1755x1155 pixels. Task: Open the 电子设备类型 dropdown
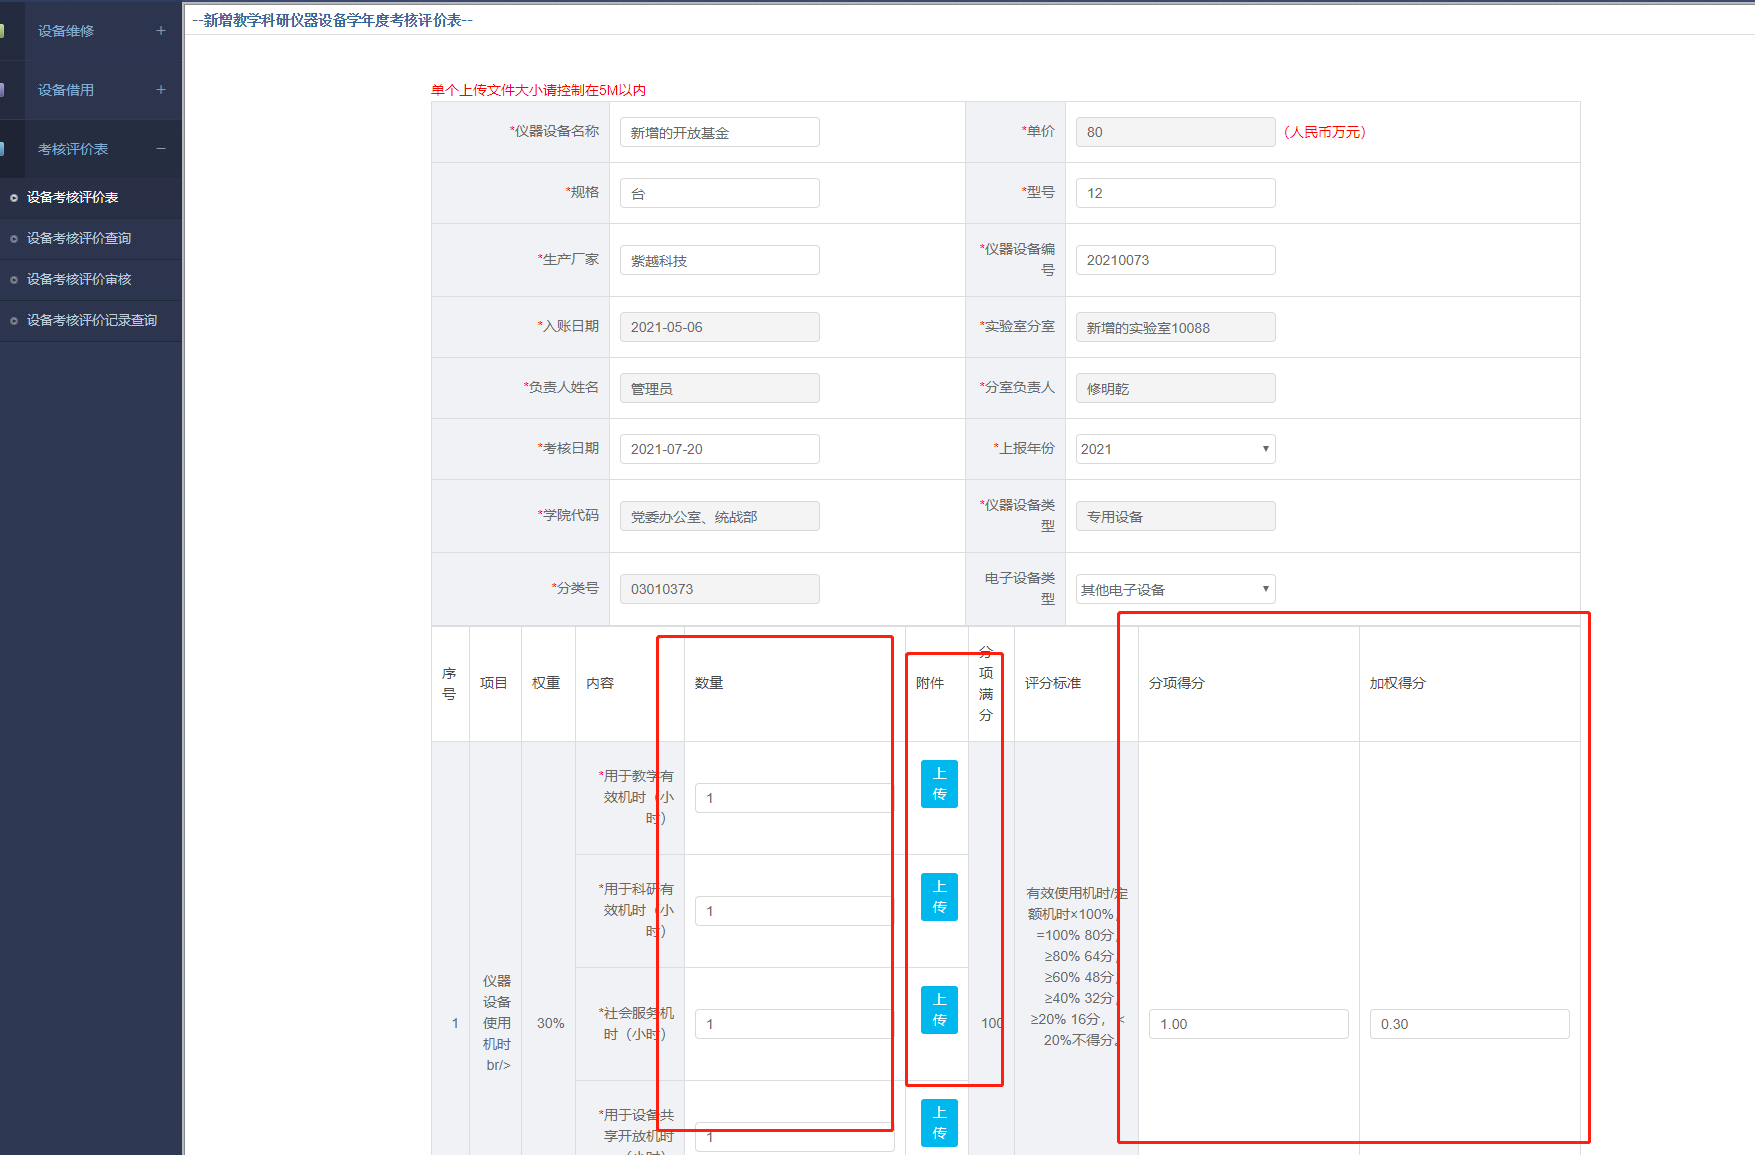[x=1174, y=590]
